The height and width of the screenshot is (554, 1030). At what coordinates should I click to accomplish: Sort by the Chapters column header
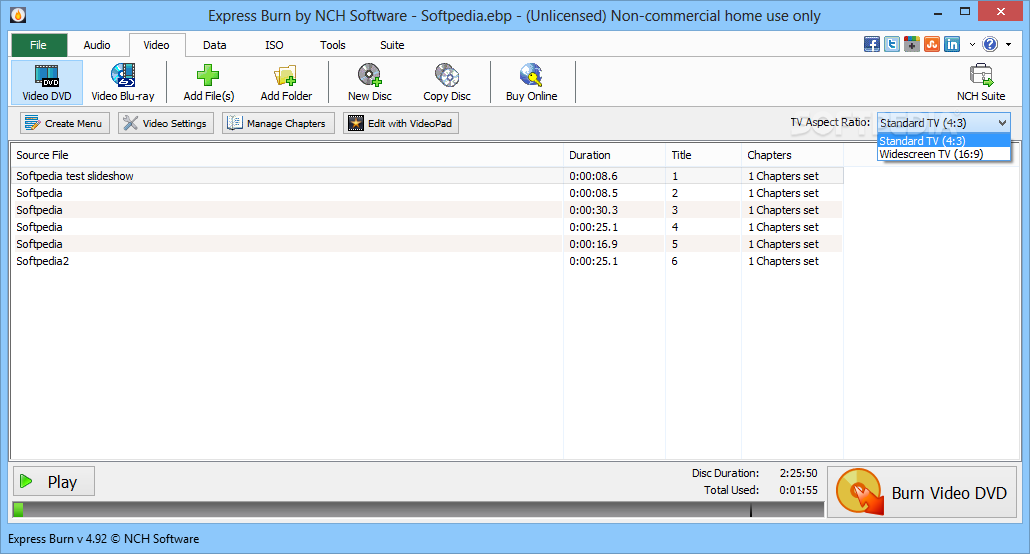[x=792, y=155]
